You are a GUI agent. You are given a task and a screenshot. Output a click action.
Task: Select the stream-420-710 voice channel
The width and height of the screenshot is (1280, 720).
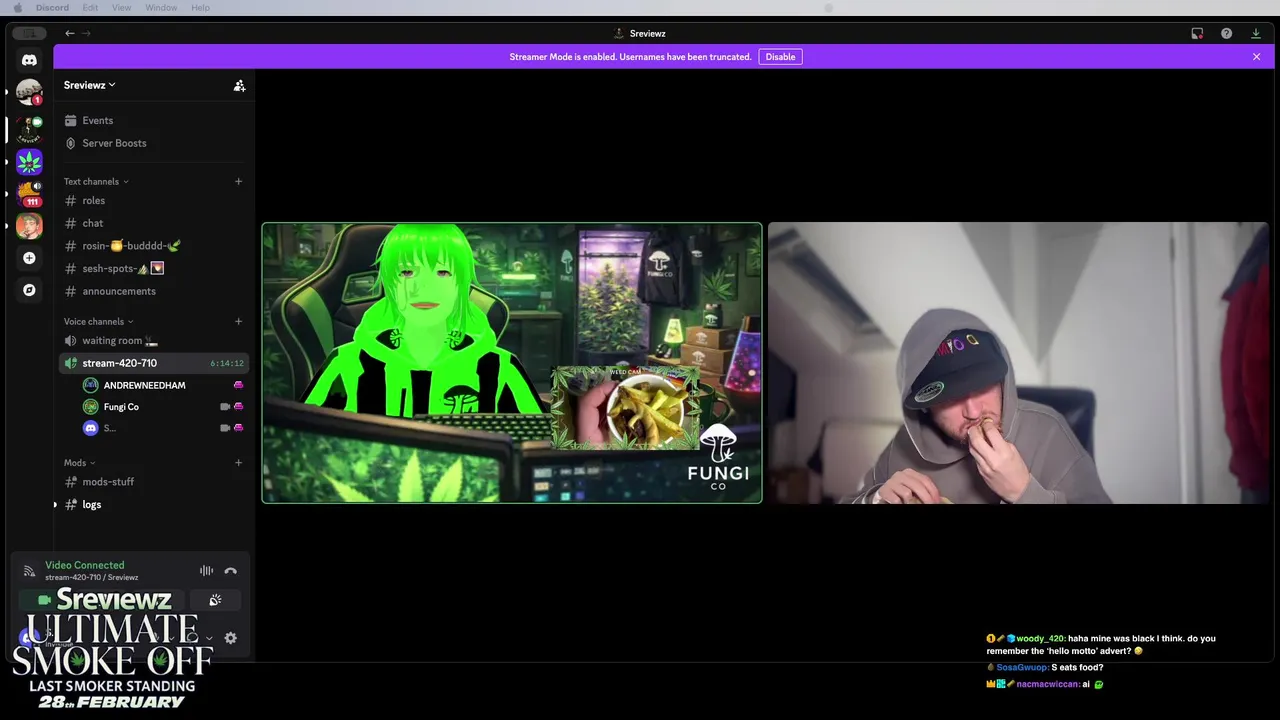[154, 363]
